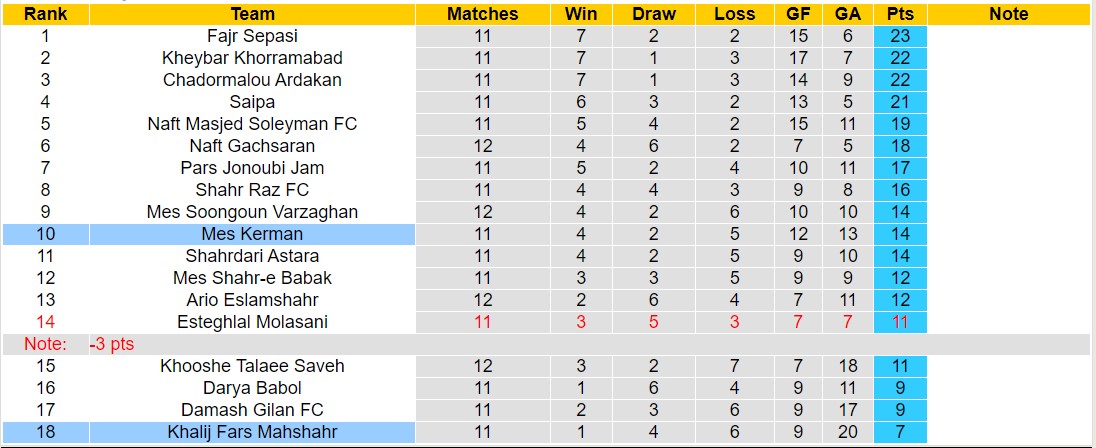
Task: Open Kheybar Khorramabad team page
Action: (252, 58)
